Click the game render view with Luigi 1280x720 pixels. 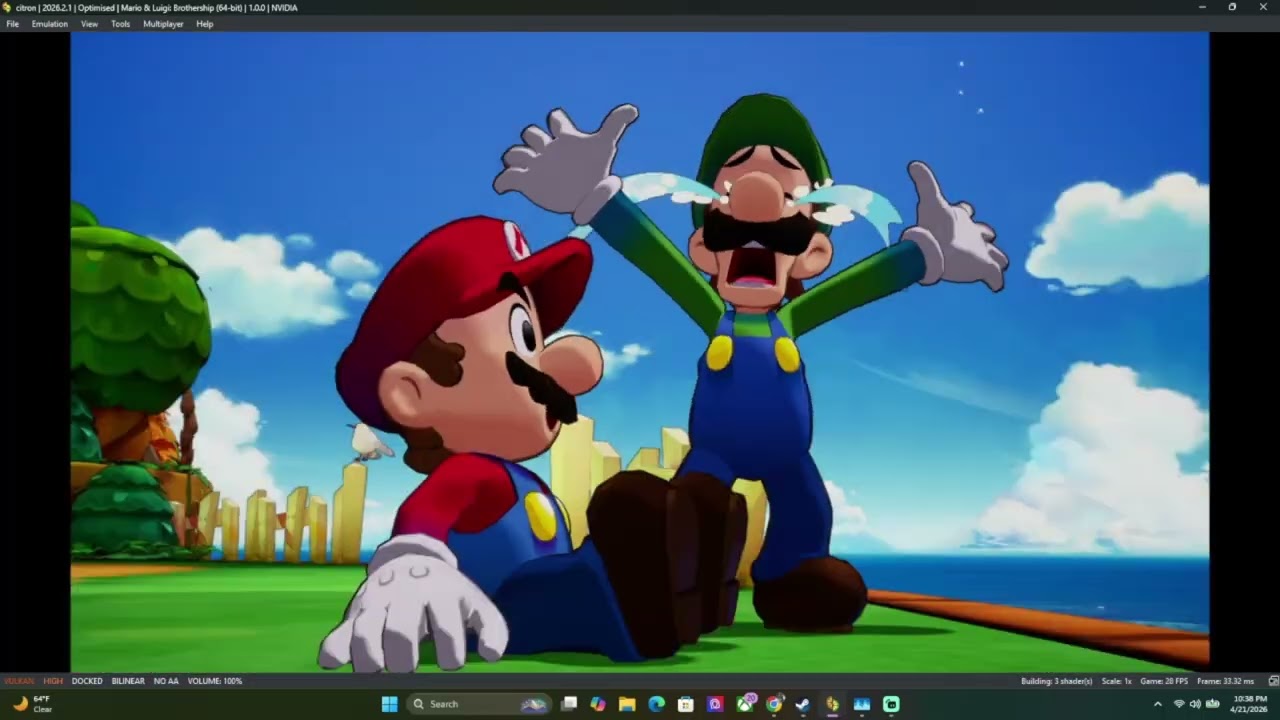pos(640,352)
